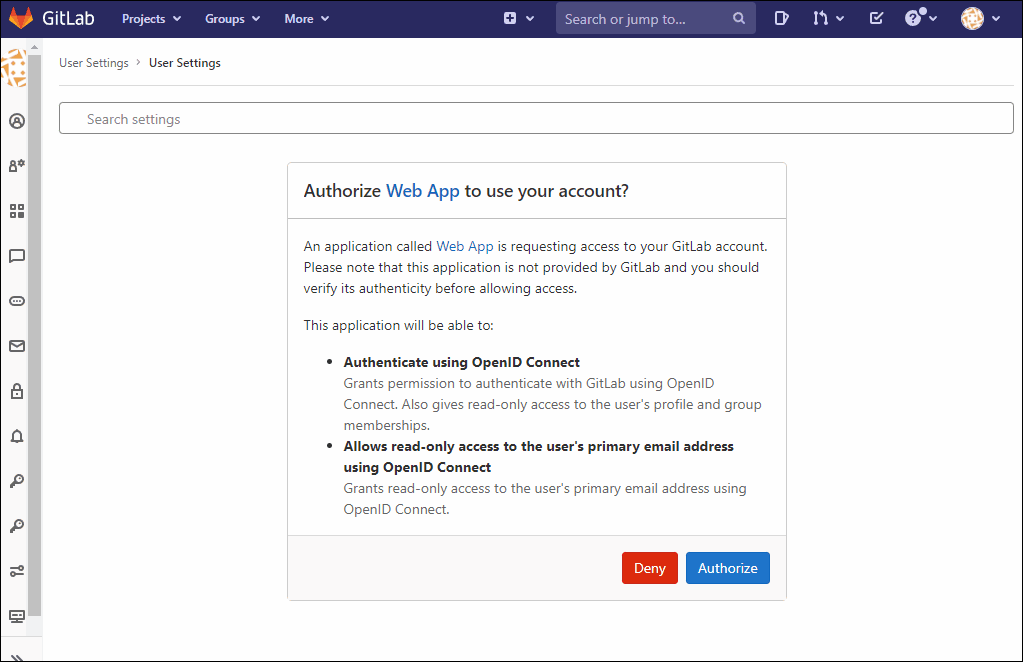Click the sidebar vertical scrollbar
1023x662 pixels.
point(35,333)
